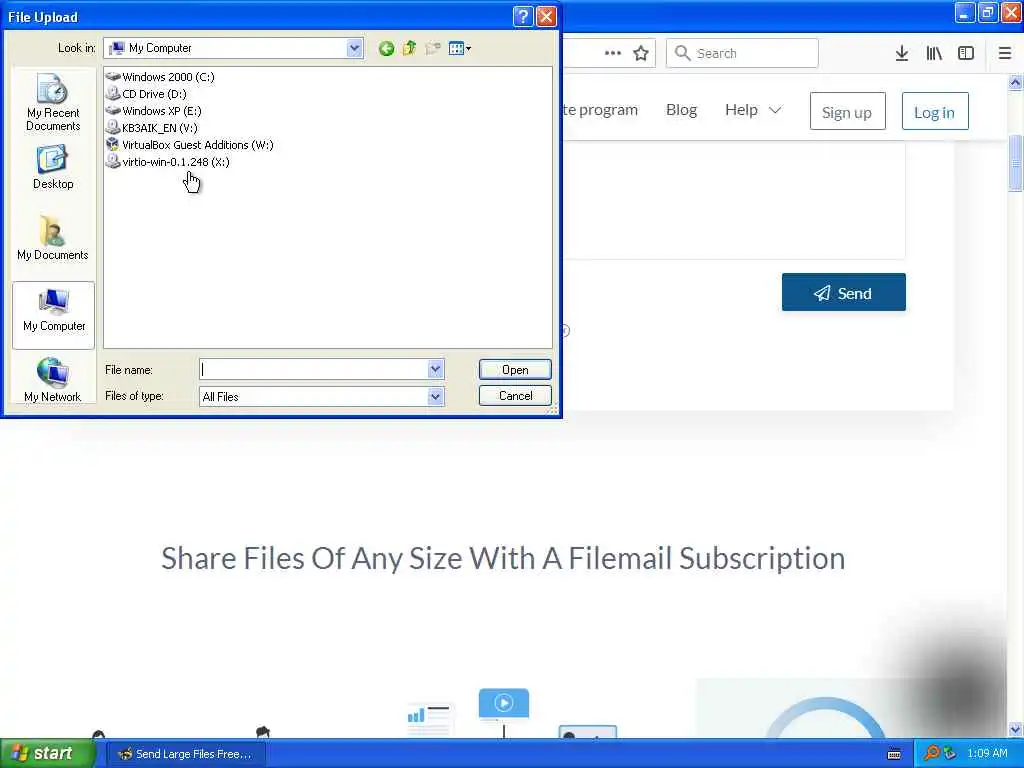Screen dimensions: 1024x768
Task: Click the Sign up button
Action: [x=848, y=112]
